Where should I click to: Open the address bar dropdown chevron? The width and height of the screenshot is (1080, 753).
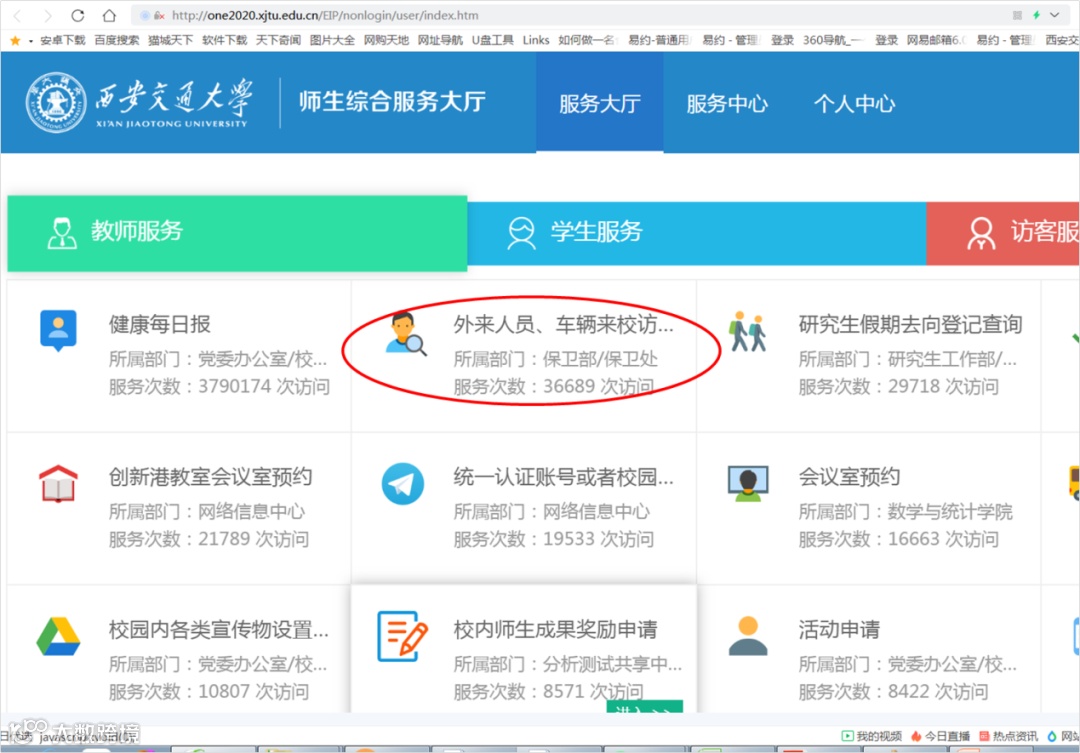(1055, 14)
